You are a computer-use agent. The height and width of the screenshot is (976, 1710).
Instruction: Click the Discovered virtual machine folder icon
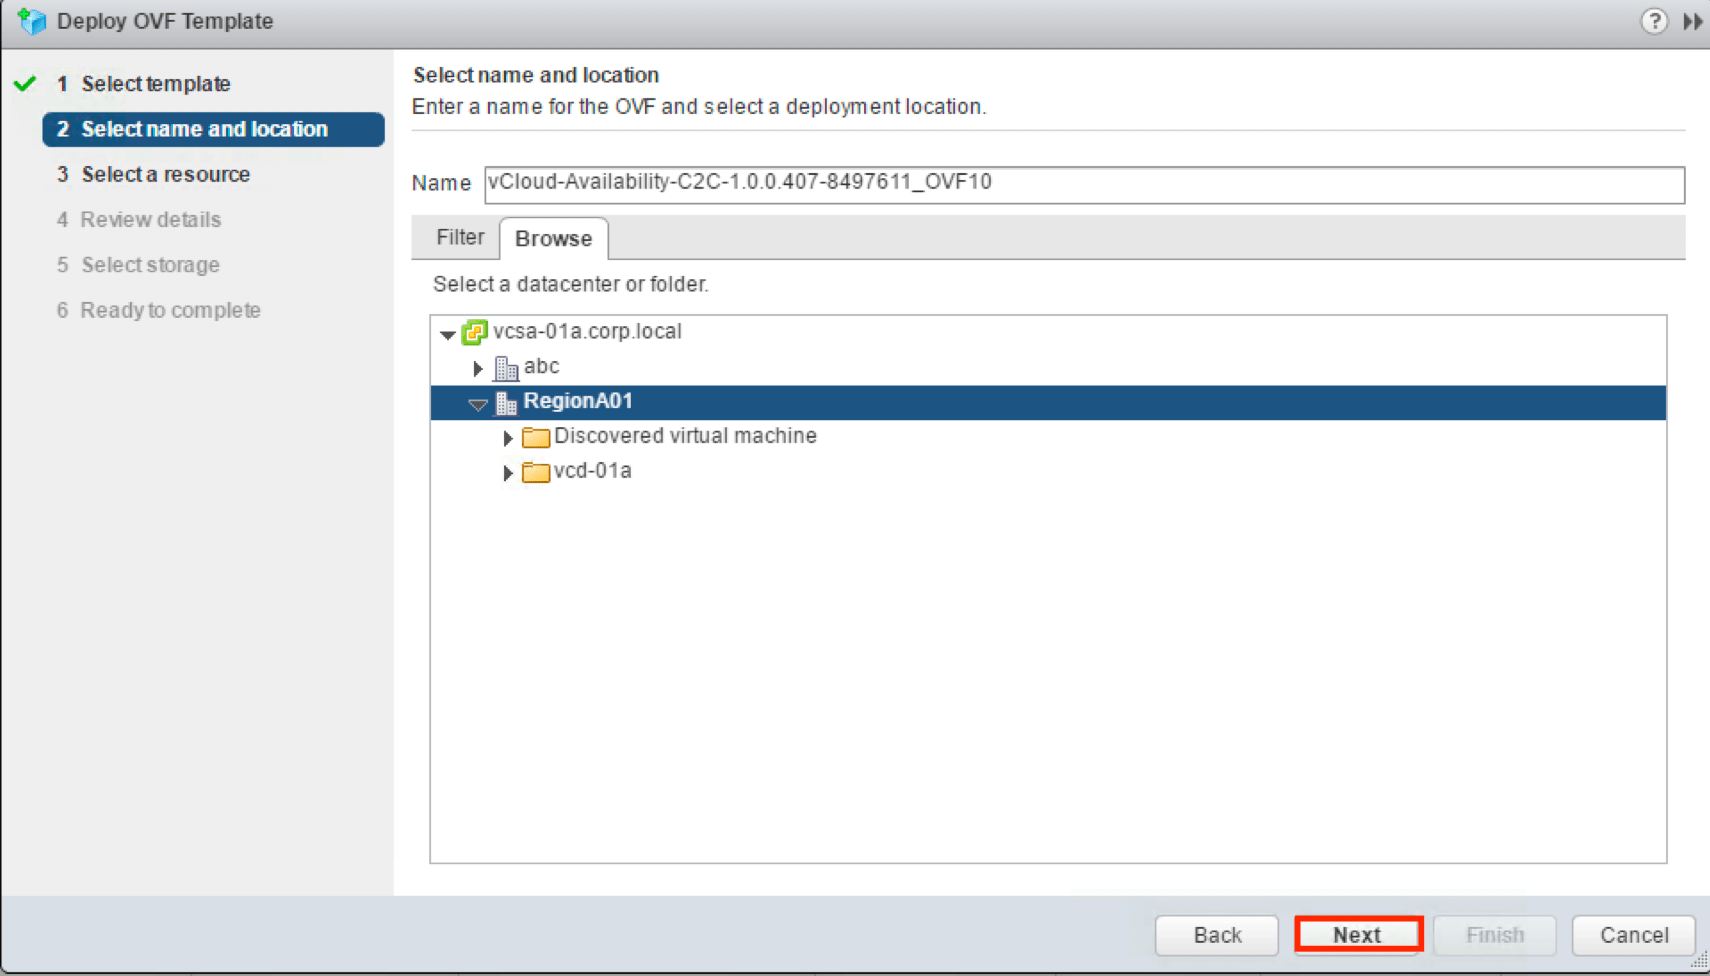point(536,437)
